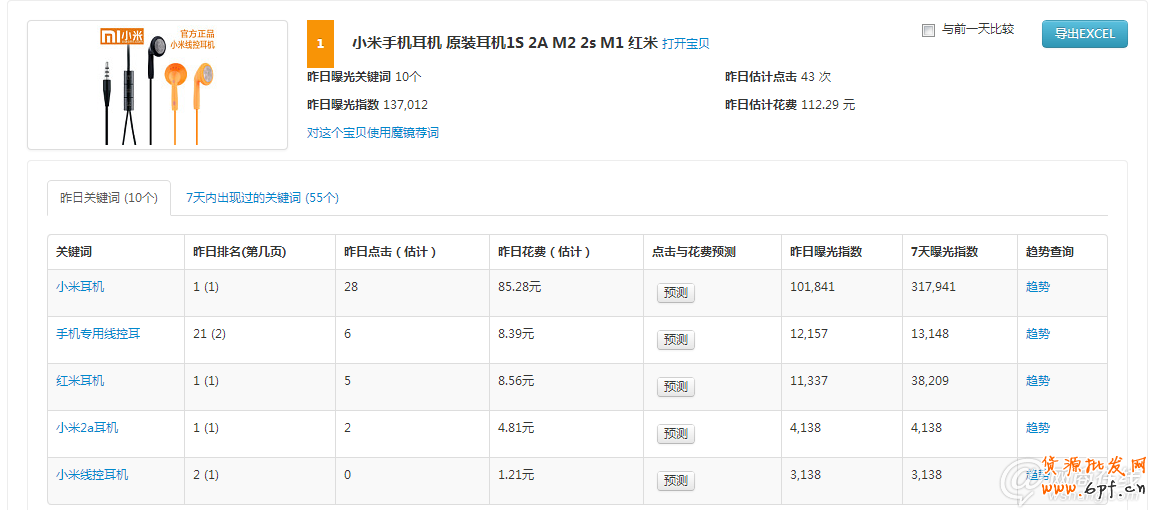The height and width of the screenshot is (510, 1156).
Task: Open the 小米2a耳机 keyword link
Action: (x=87, y=428)
